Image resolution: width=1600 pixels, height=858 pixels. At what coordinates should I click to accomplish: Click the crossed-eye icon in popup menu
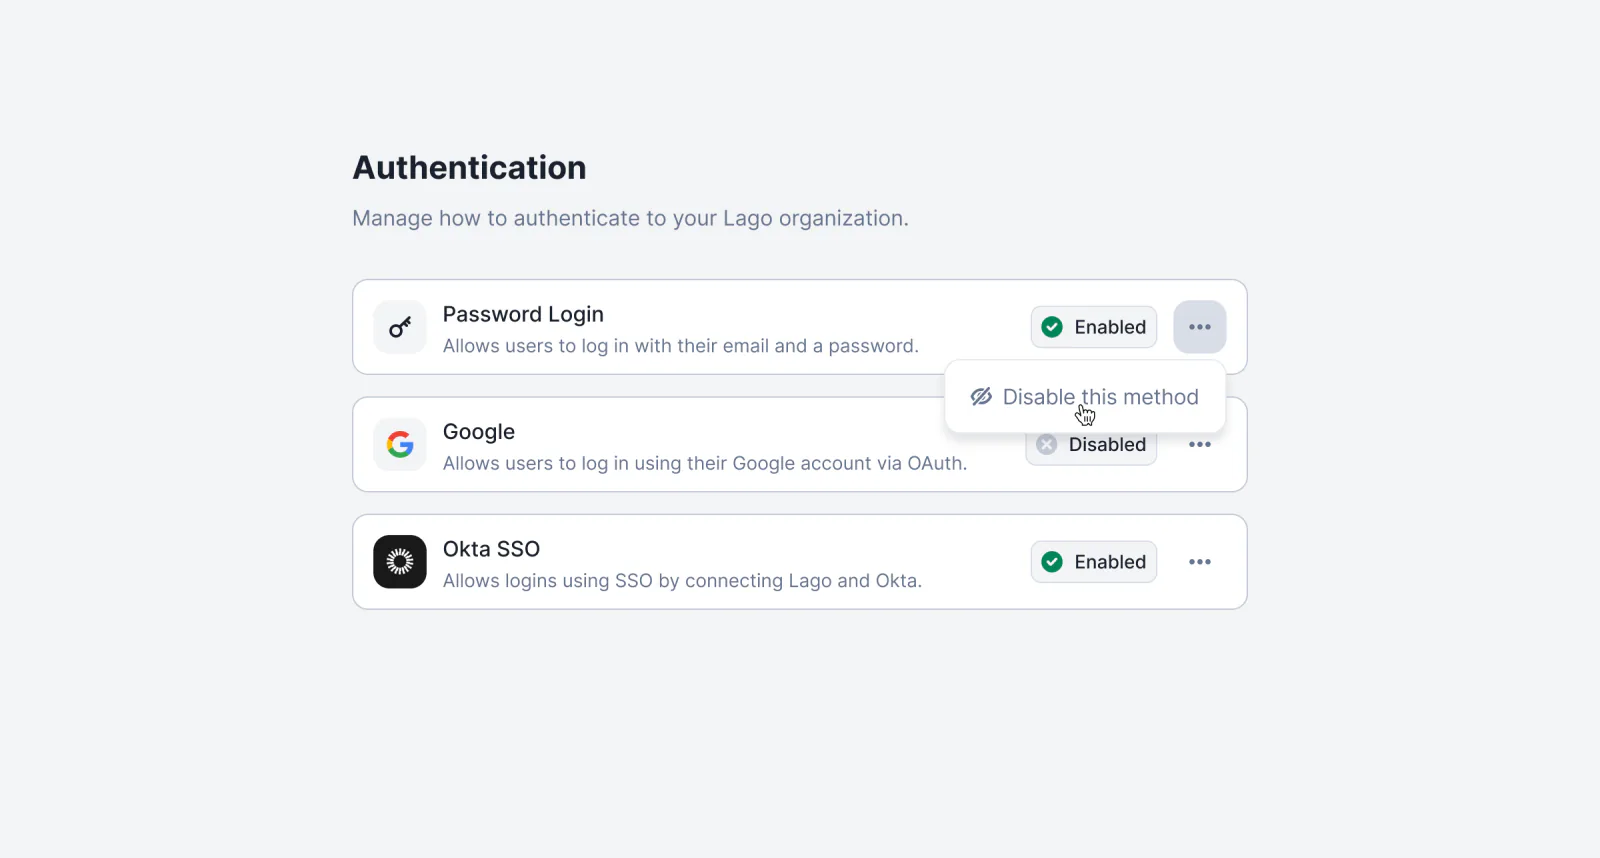tap(981, 397)
